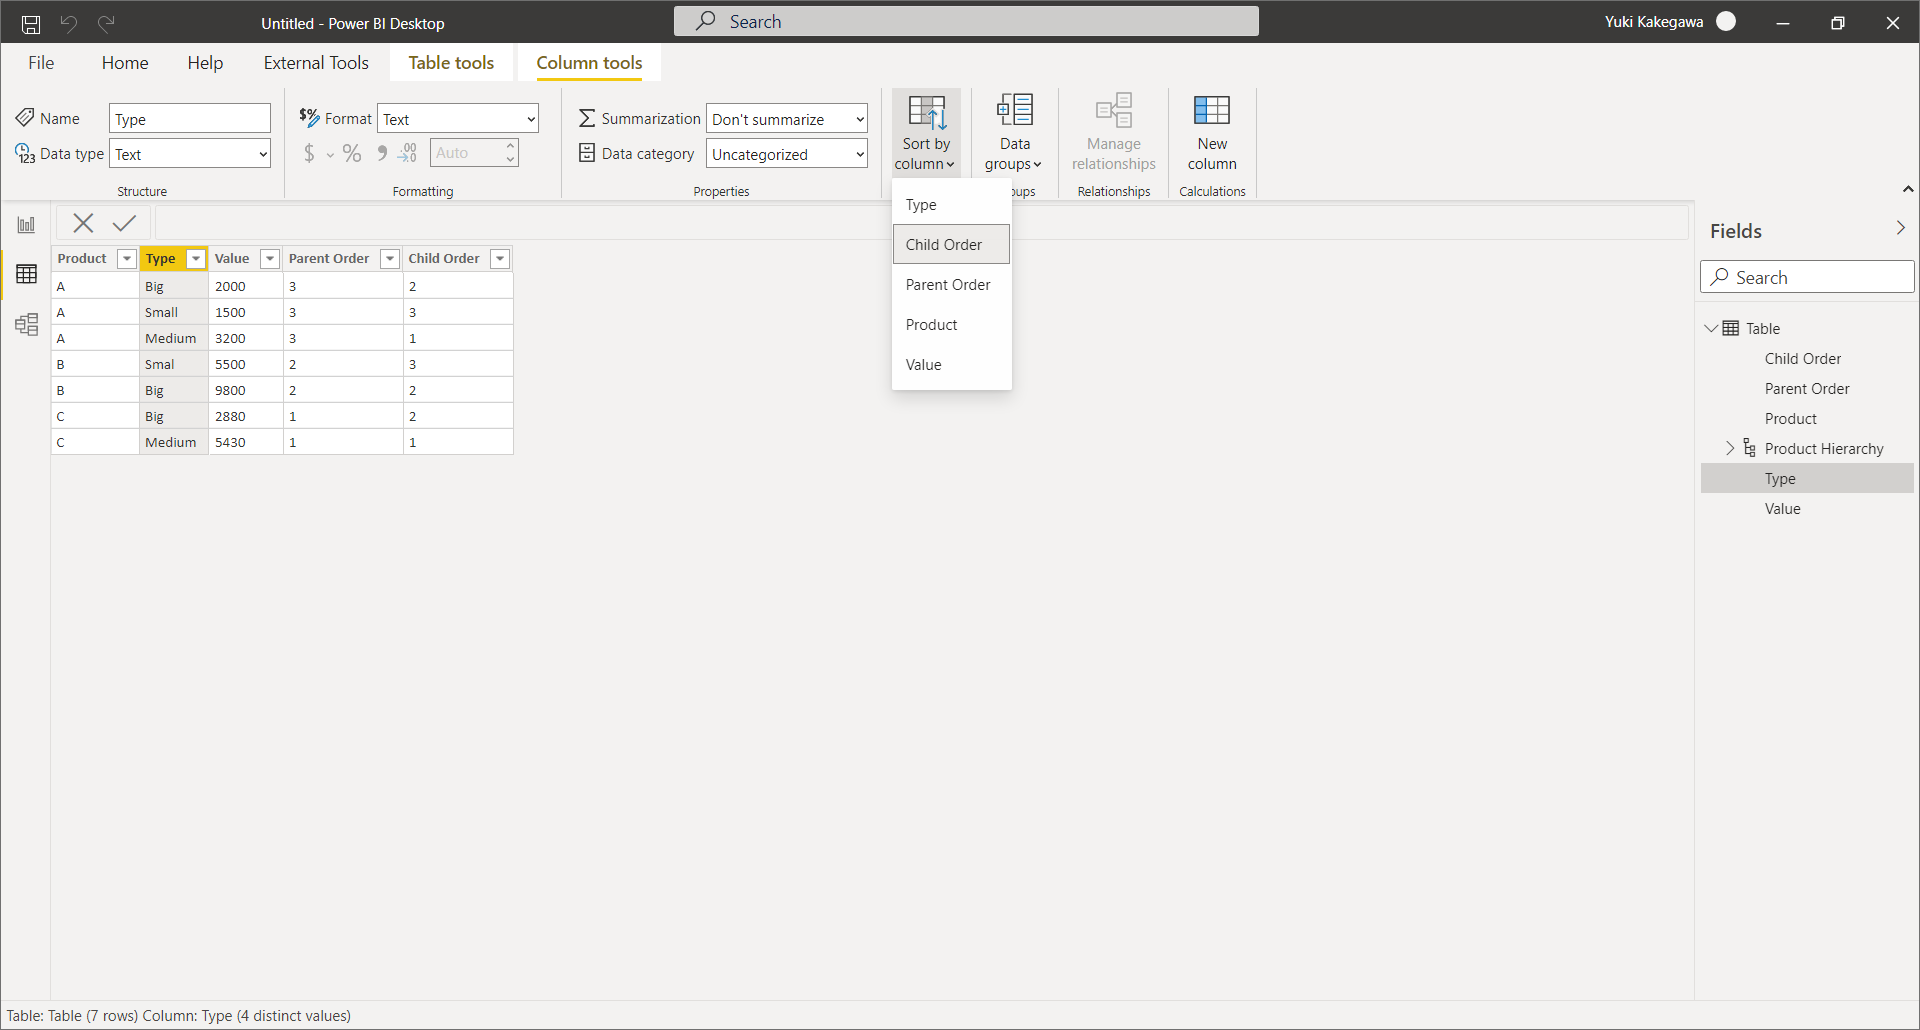Viewport: 1920px width, 1030px height.
Task: Open the Report view icon in sidebar
Action: coord(26,224)
